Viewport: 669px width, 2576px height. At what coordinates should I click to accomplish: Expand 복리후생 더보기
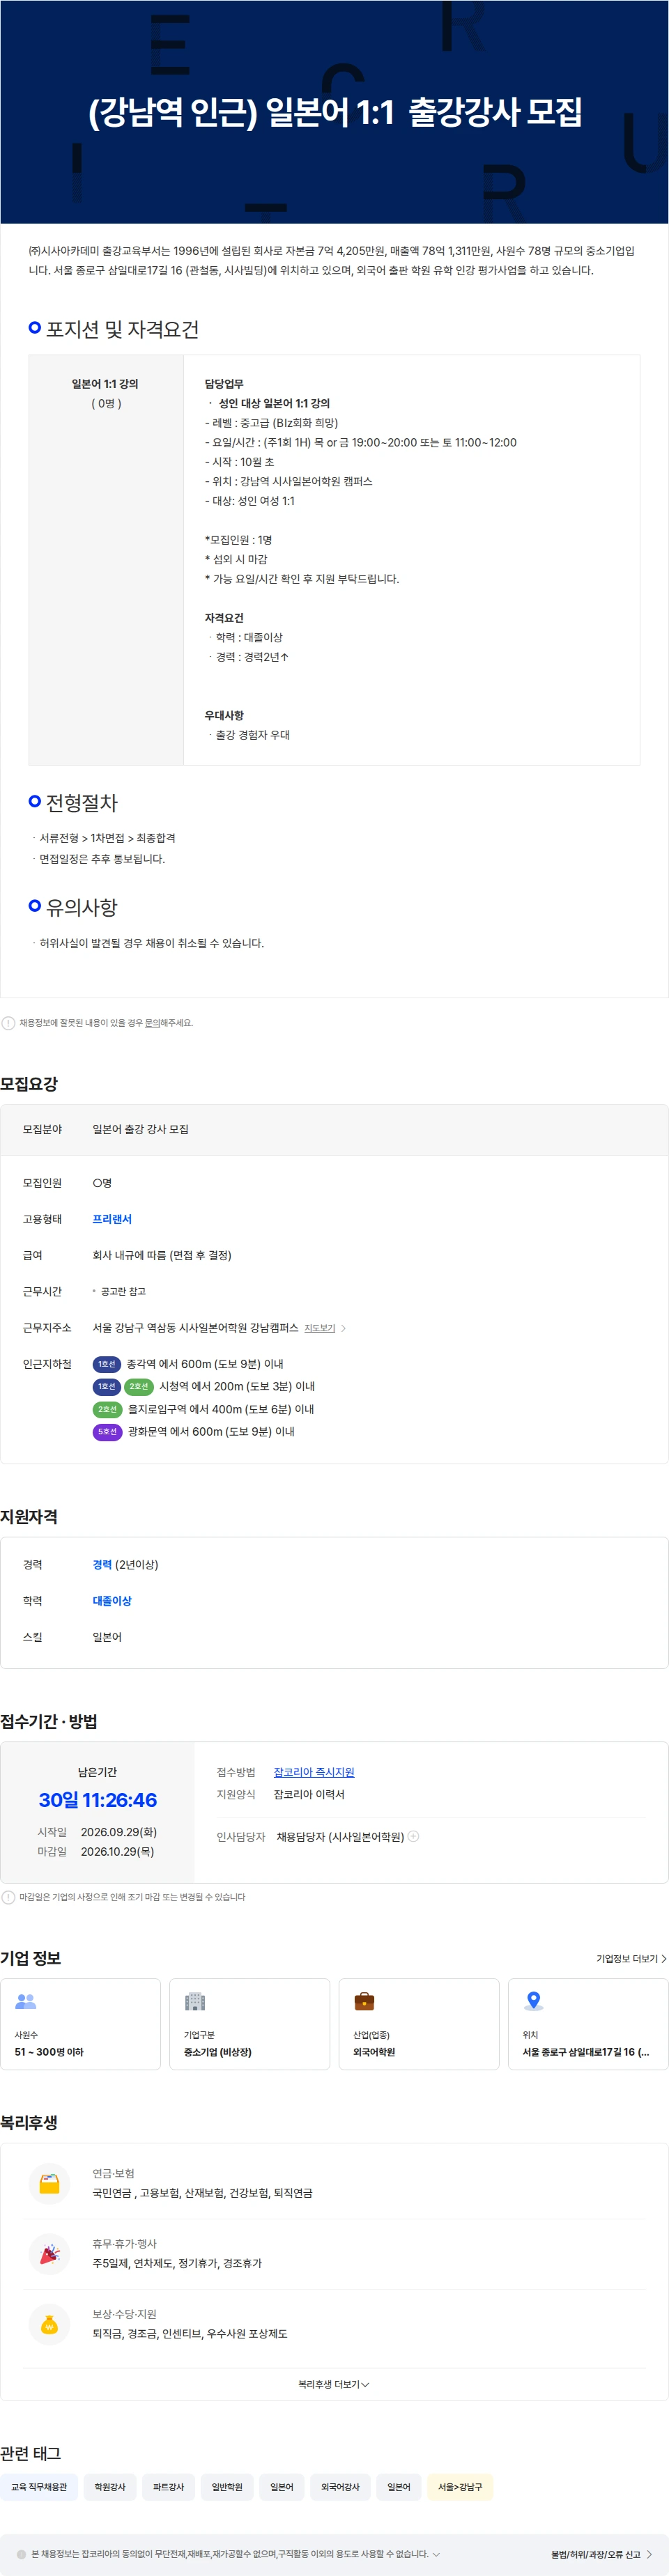click(334, 2384)
